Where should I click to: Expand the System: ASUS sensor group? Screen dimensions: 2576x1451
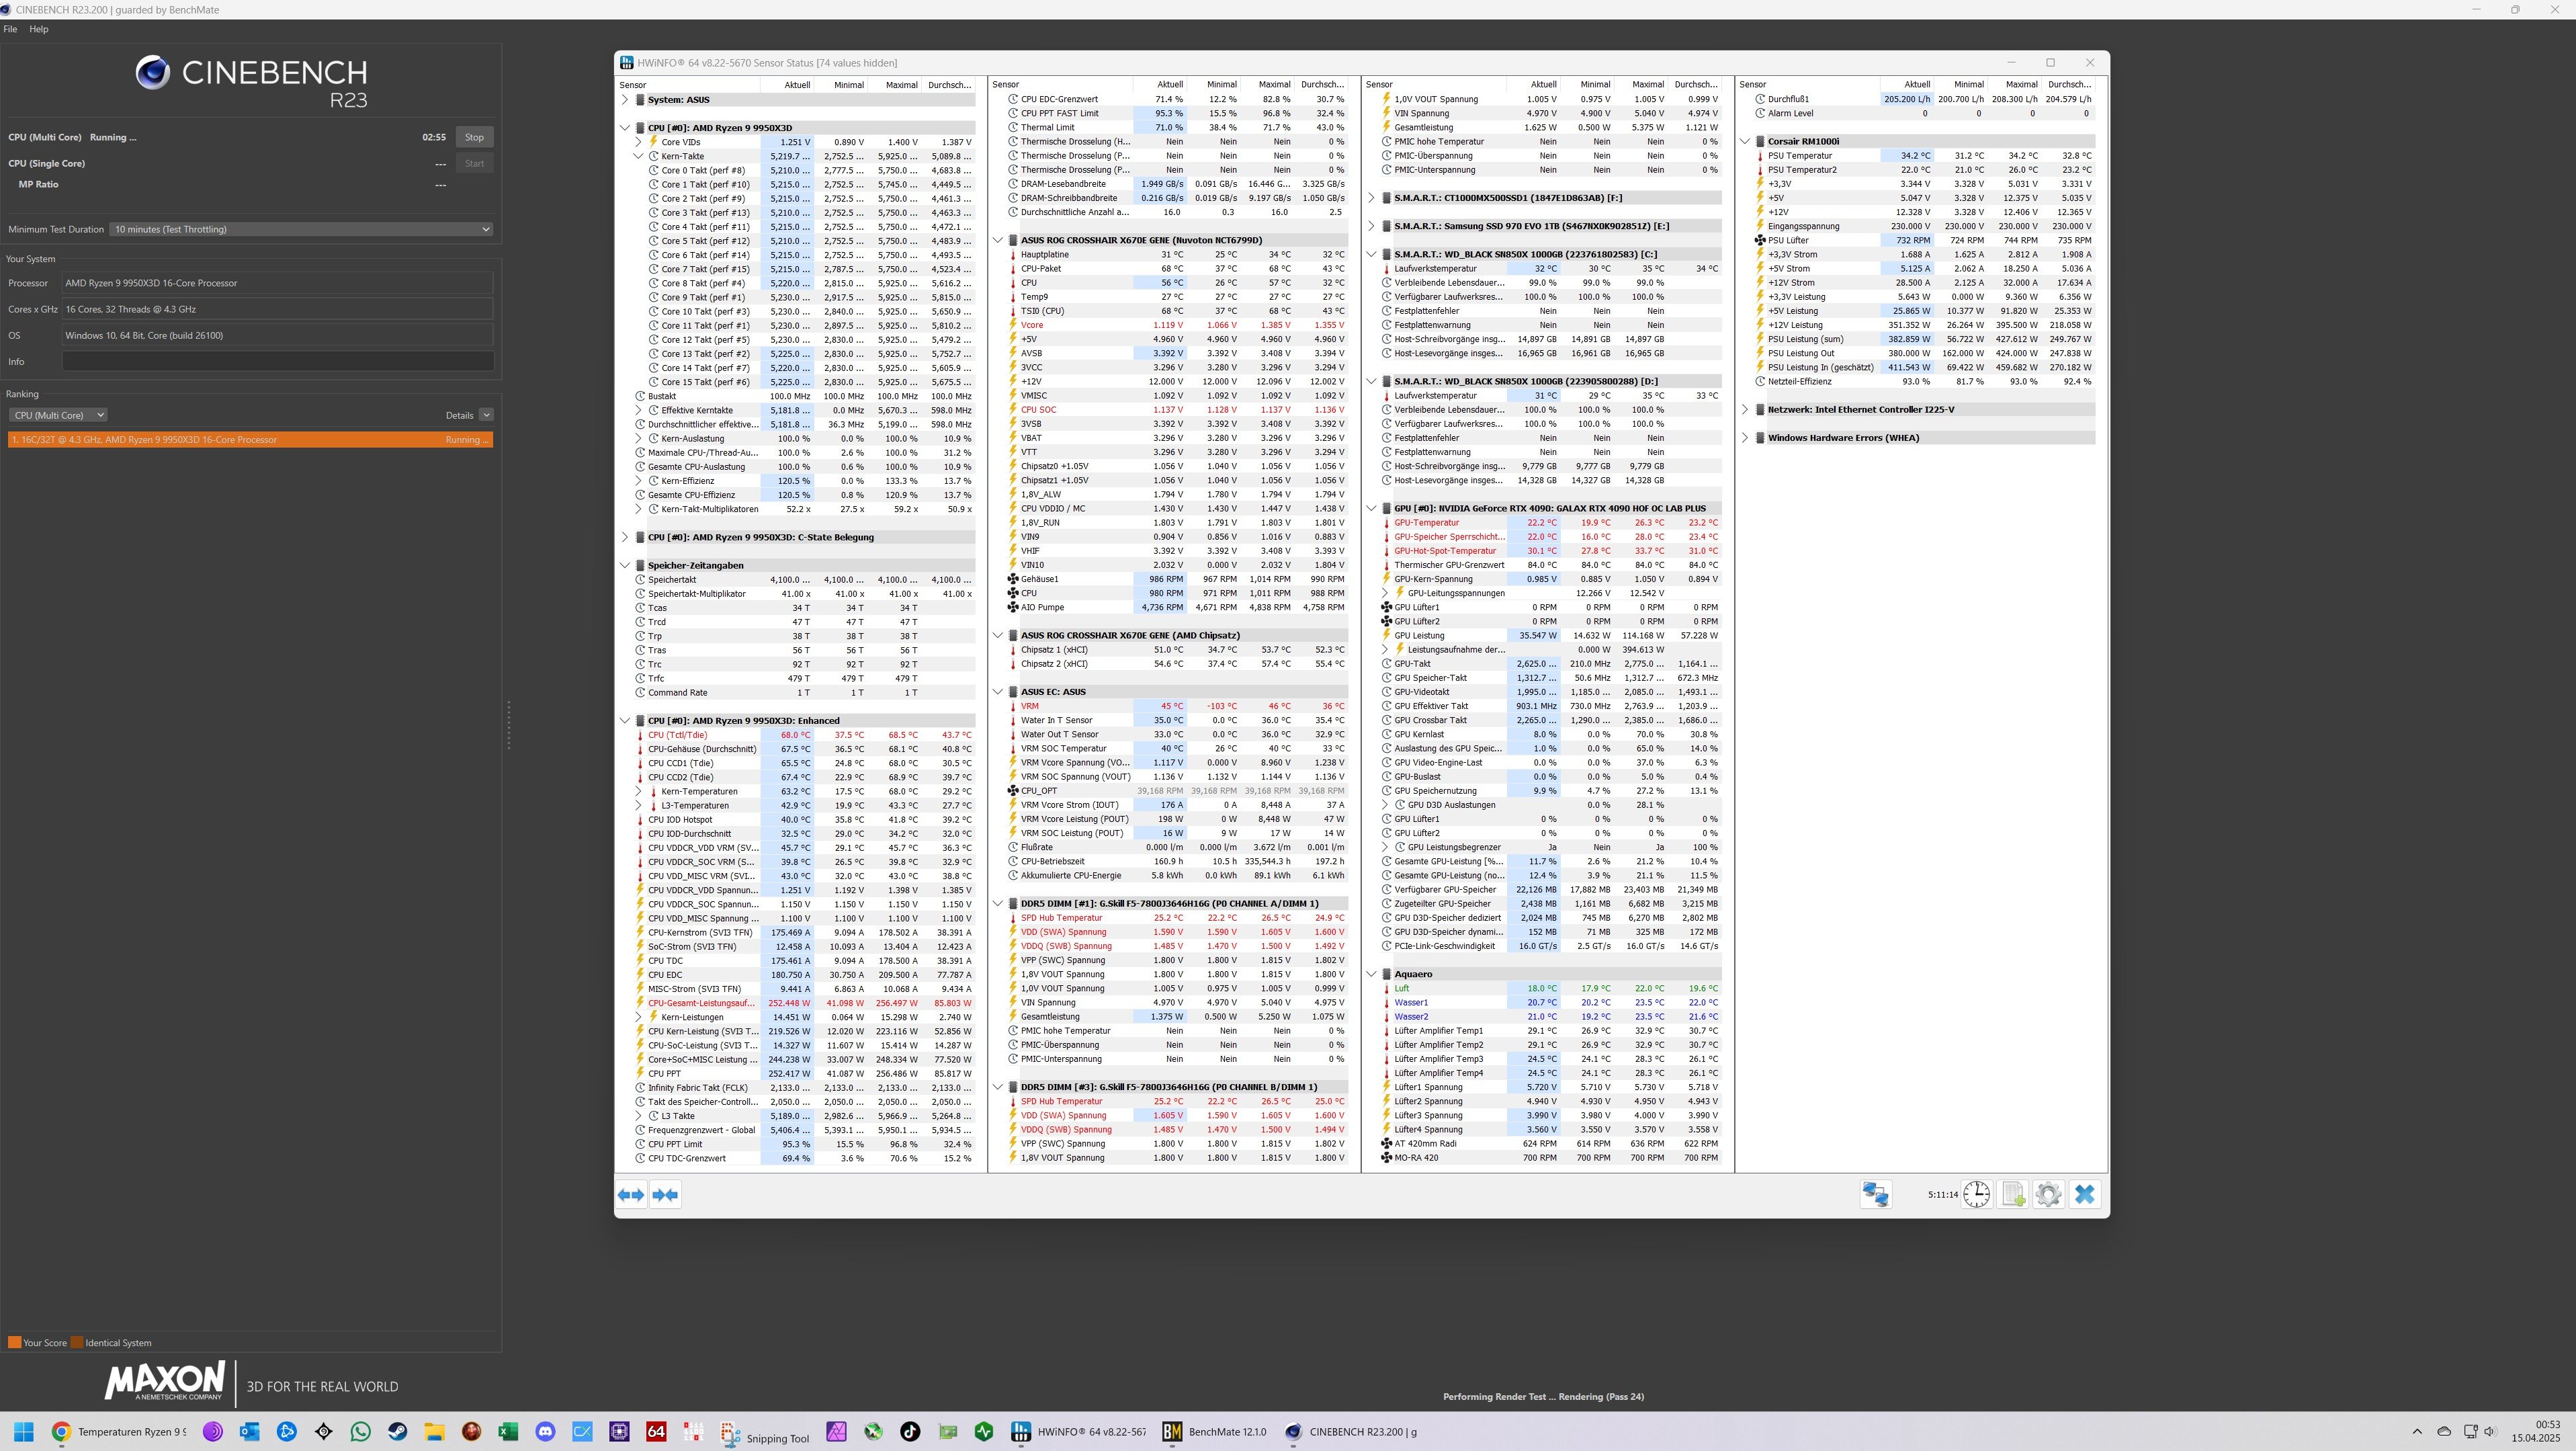tap(625, 100)
